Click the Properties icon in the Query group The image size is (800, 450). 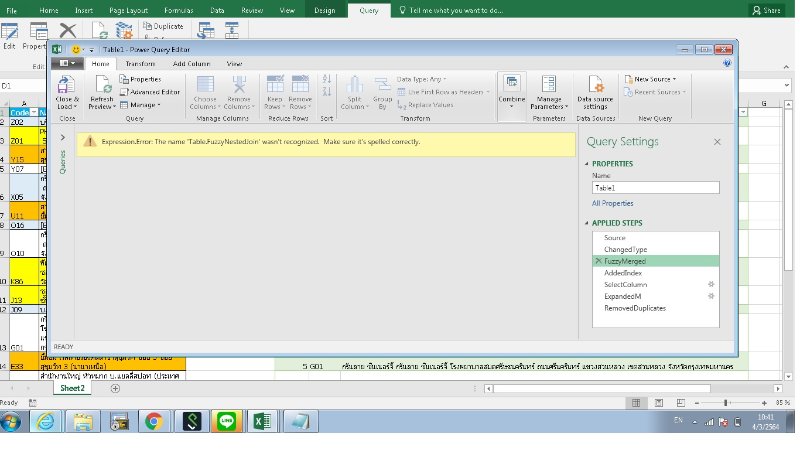(124, 79)
